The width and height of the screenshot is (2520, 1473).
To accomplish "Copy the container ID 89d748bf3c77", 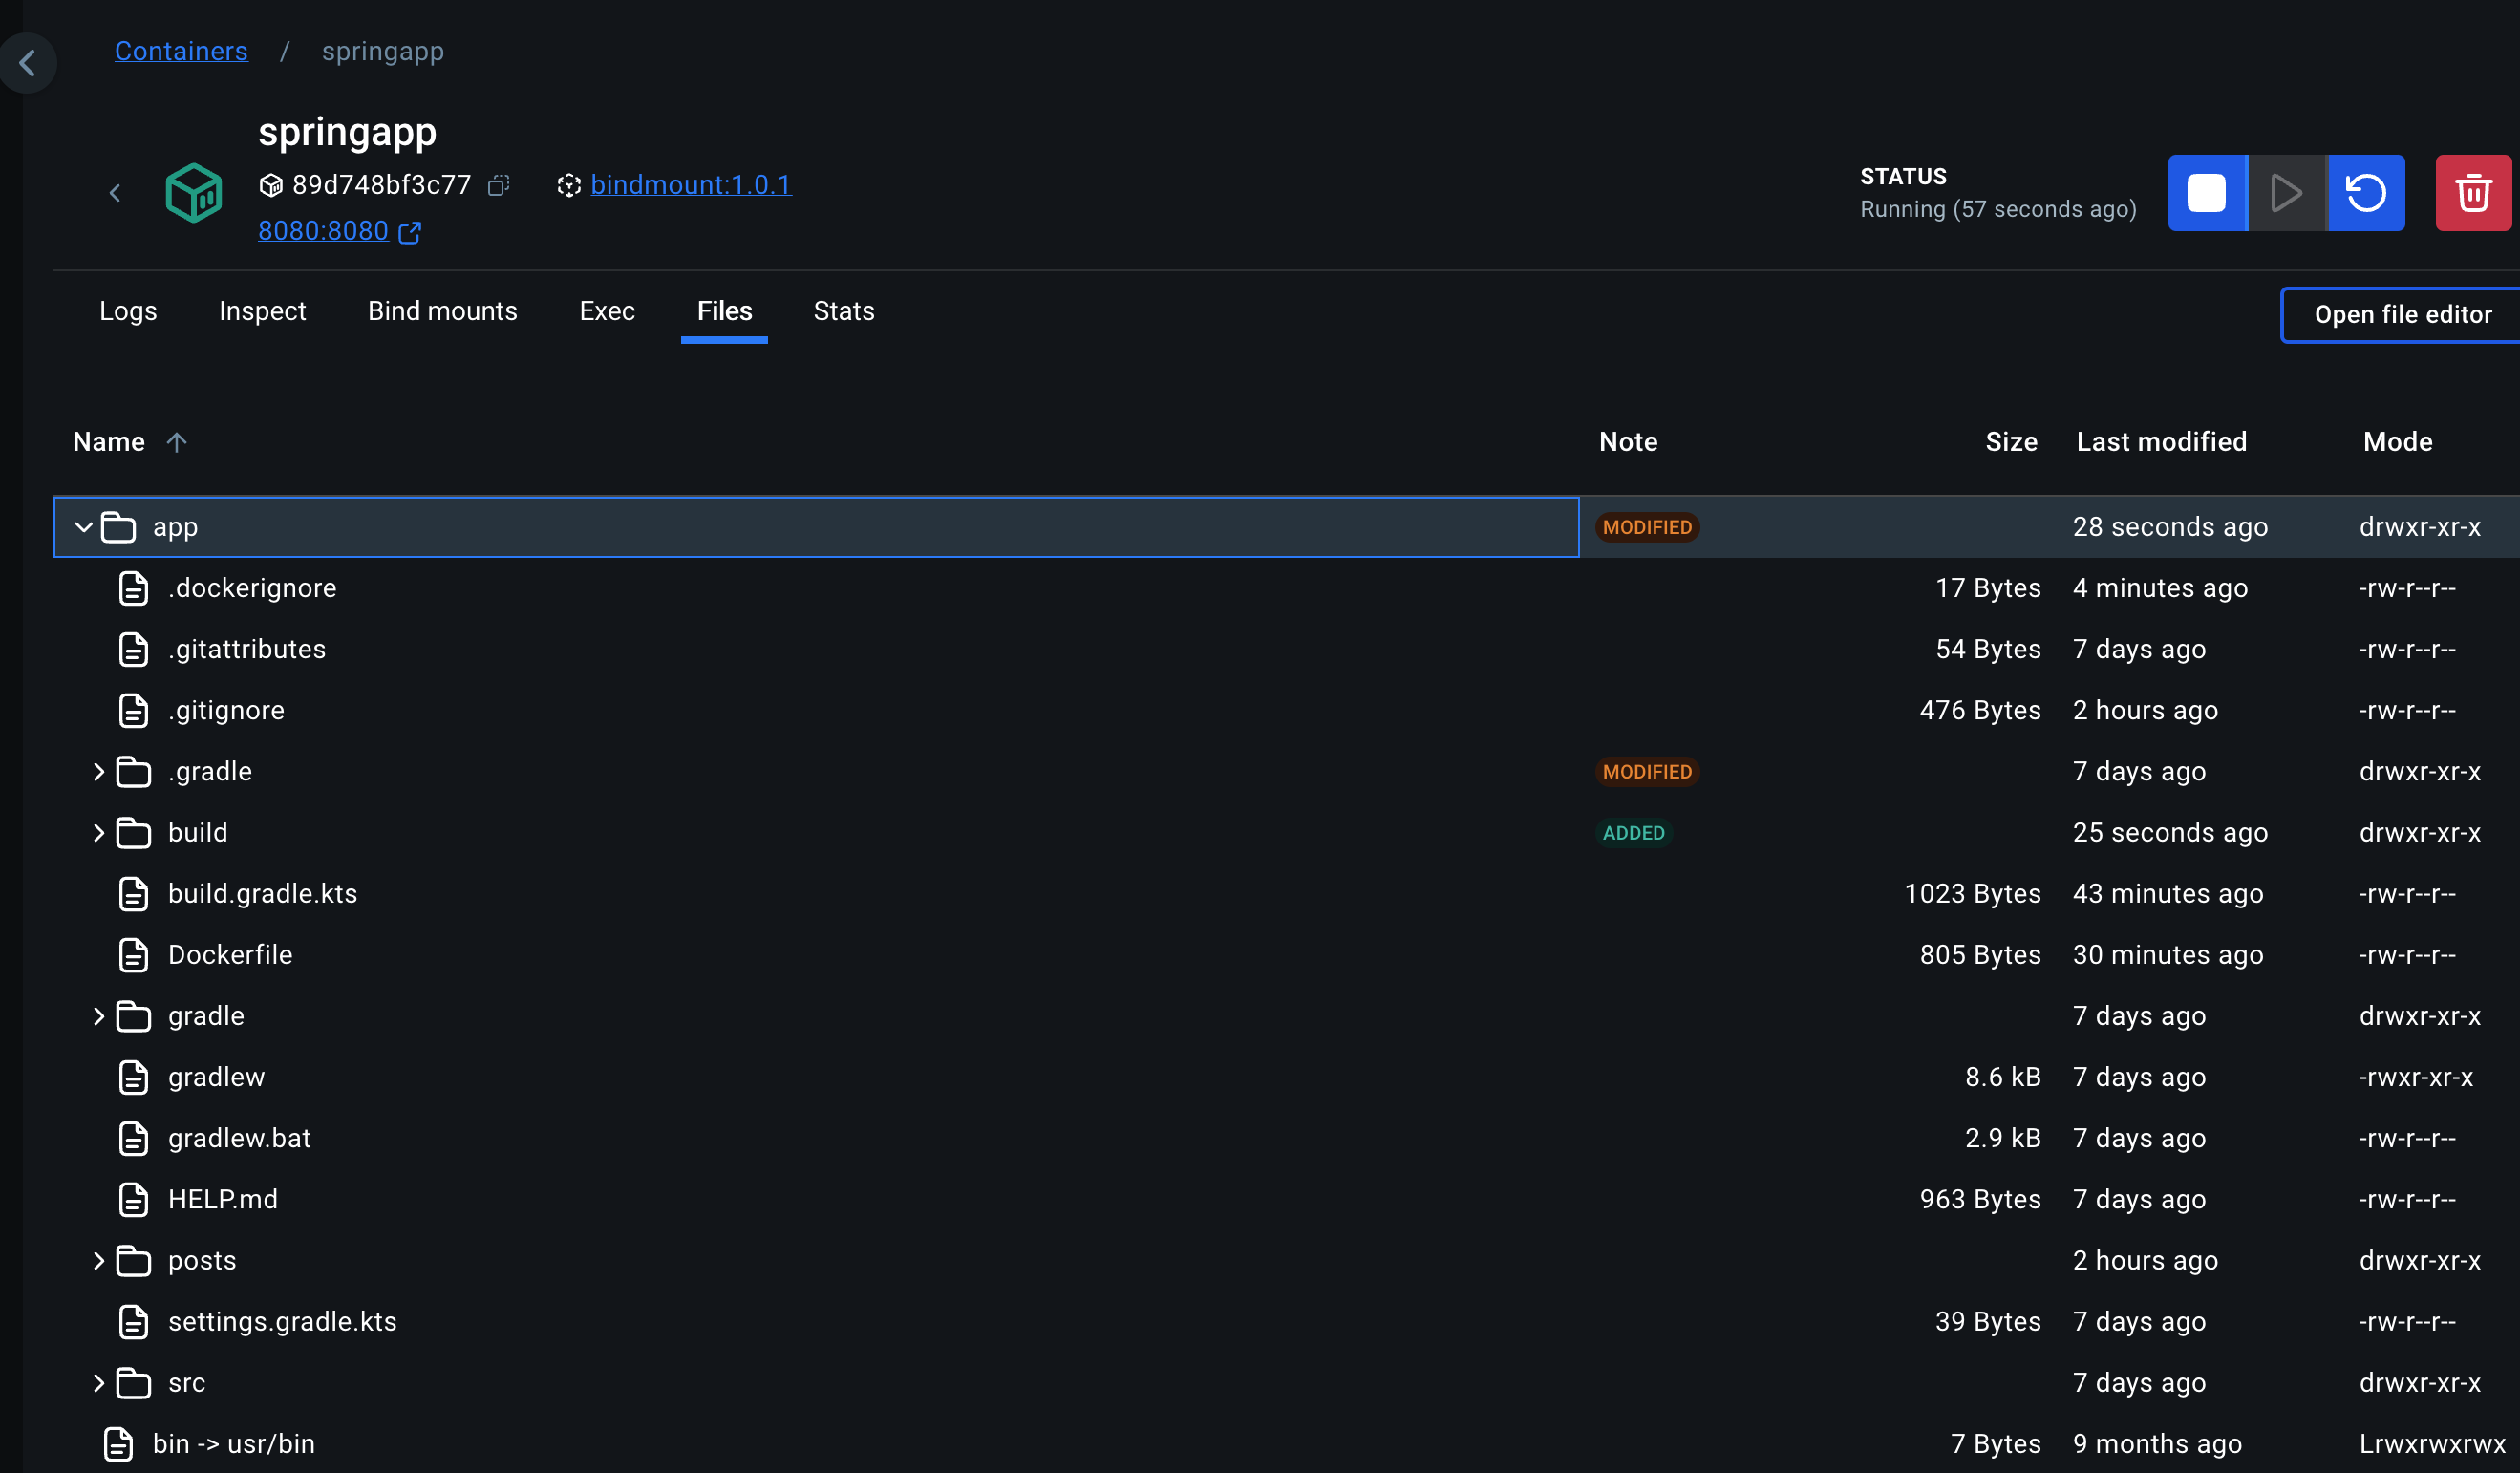I will click(498, 185).
